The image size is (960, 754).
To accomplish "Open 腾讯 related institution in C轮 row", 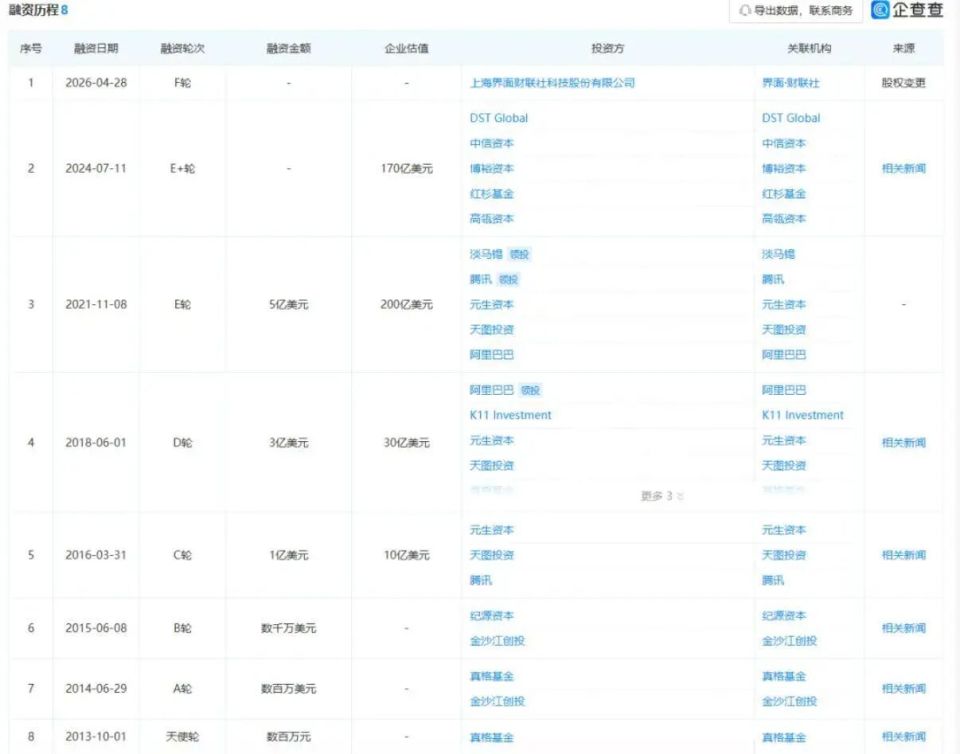I will 773,580.
